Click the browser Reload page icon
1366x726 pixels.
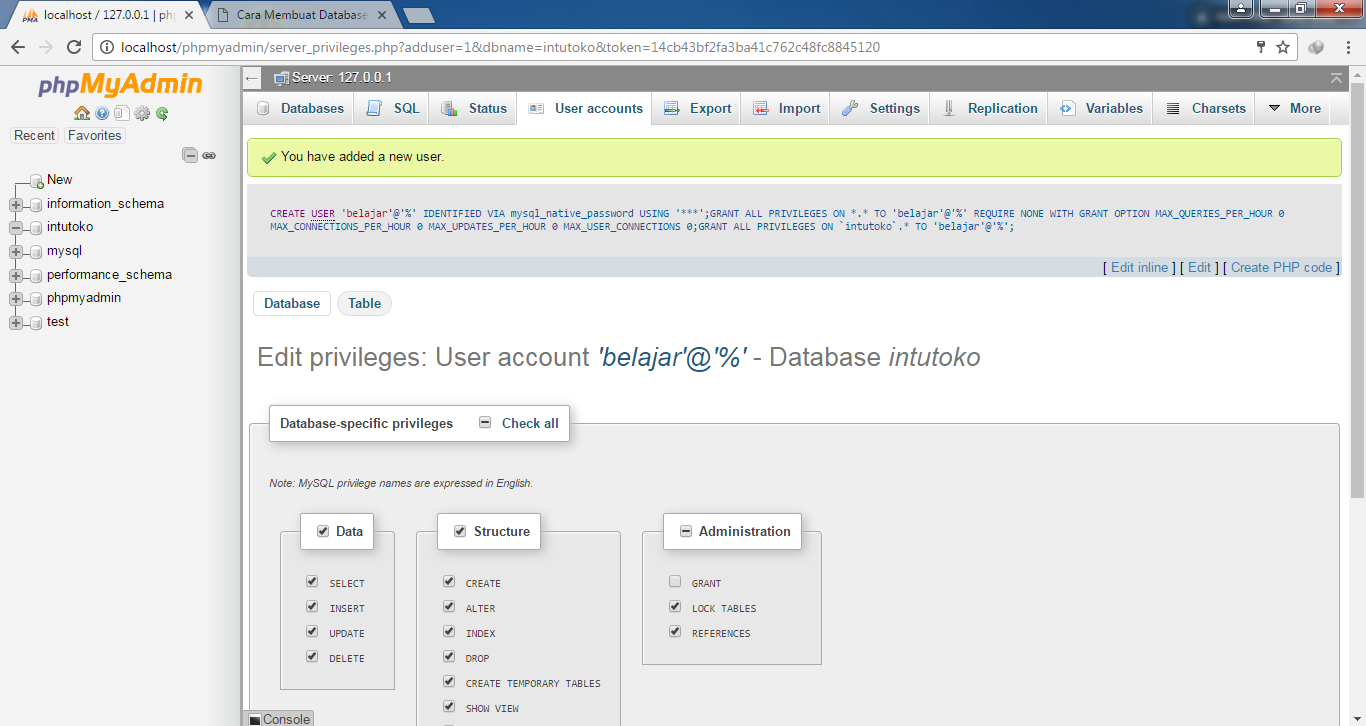pyautogui.click(x=74, y=47)
